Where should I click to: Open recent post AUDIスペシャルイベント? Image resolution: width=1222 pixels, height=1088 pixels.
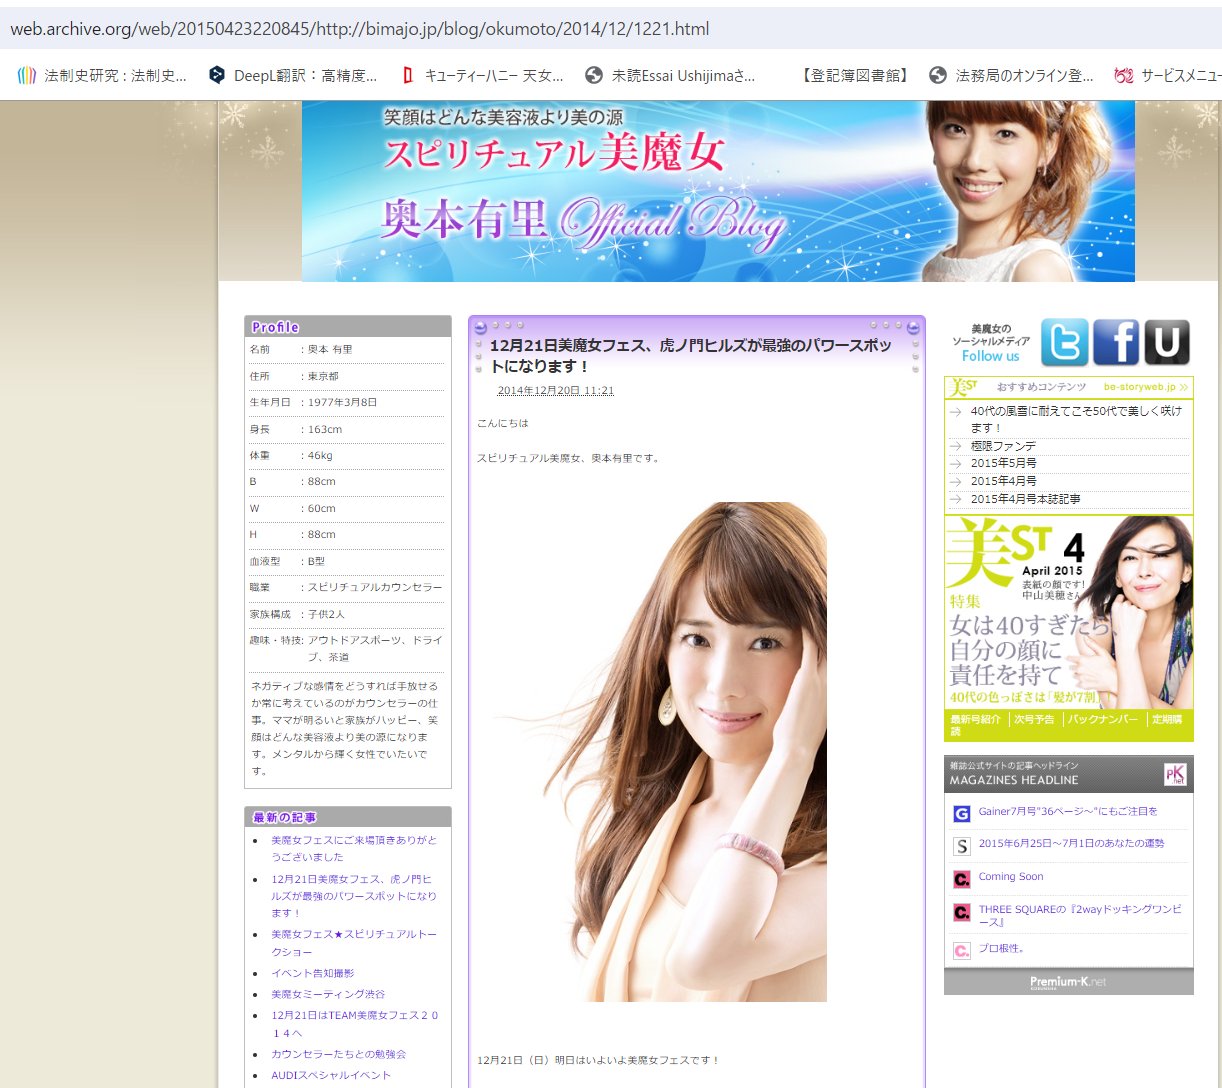(x=331, y=1075)
